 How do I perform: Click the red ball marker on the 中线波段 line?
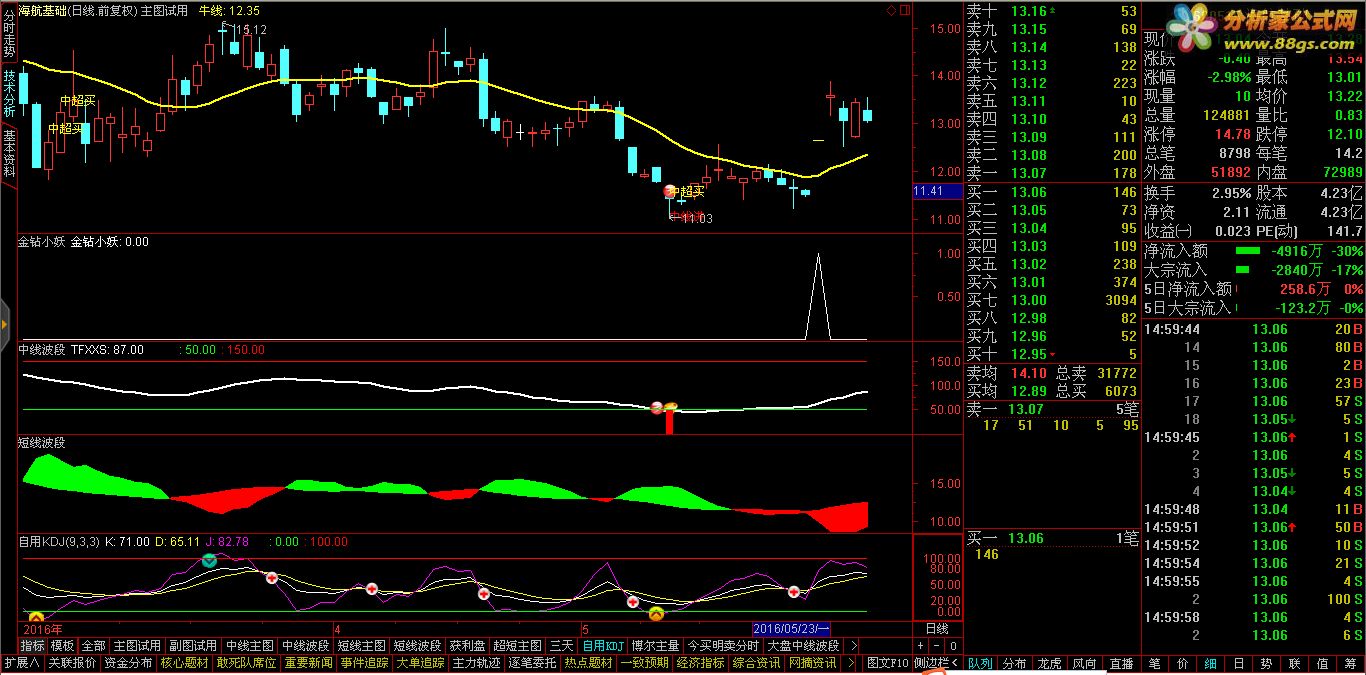pos(657,407)
